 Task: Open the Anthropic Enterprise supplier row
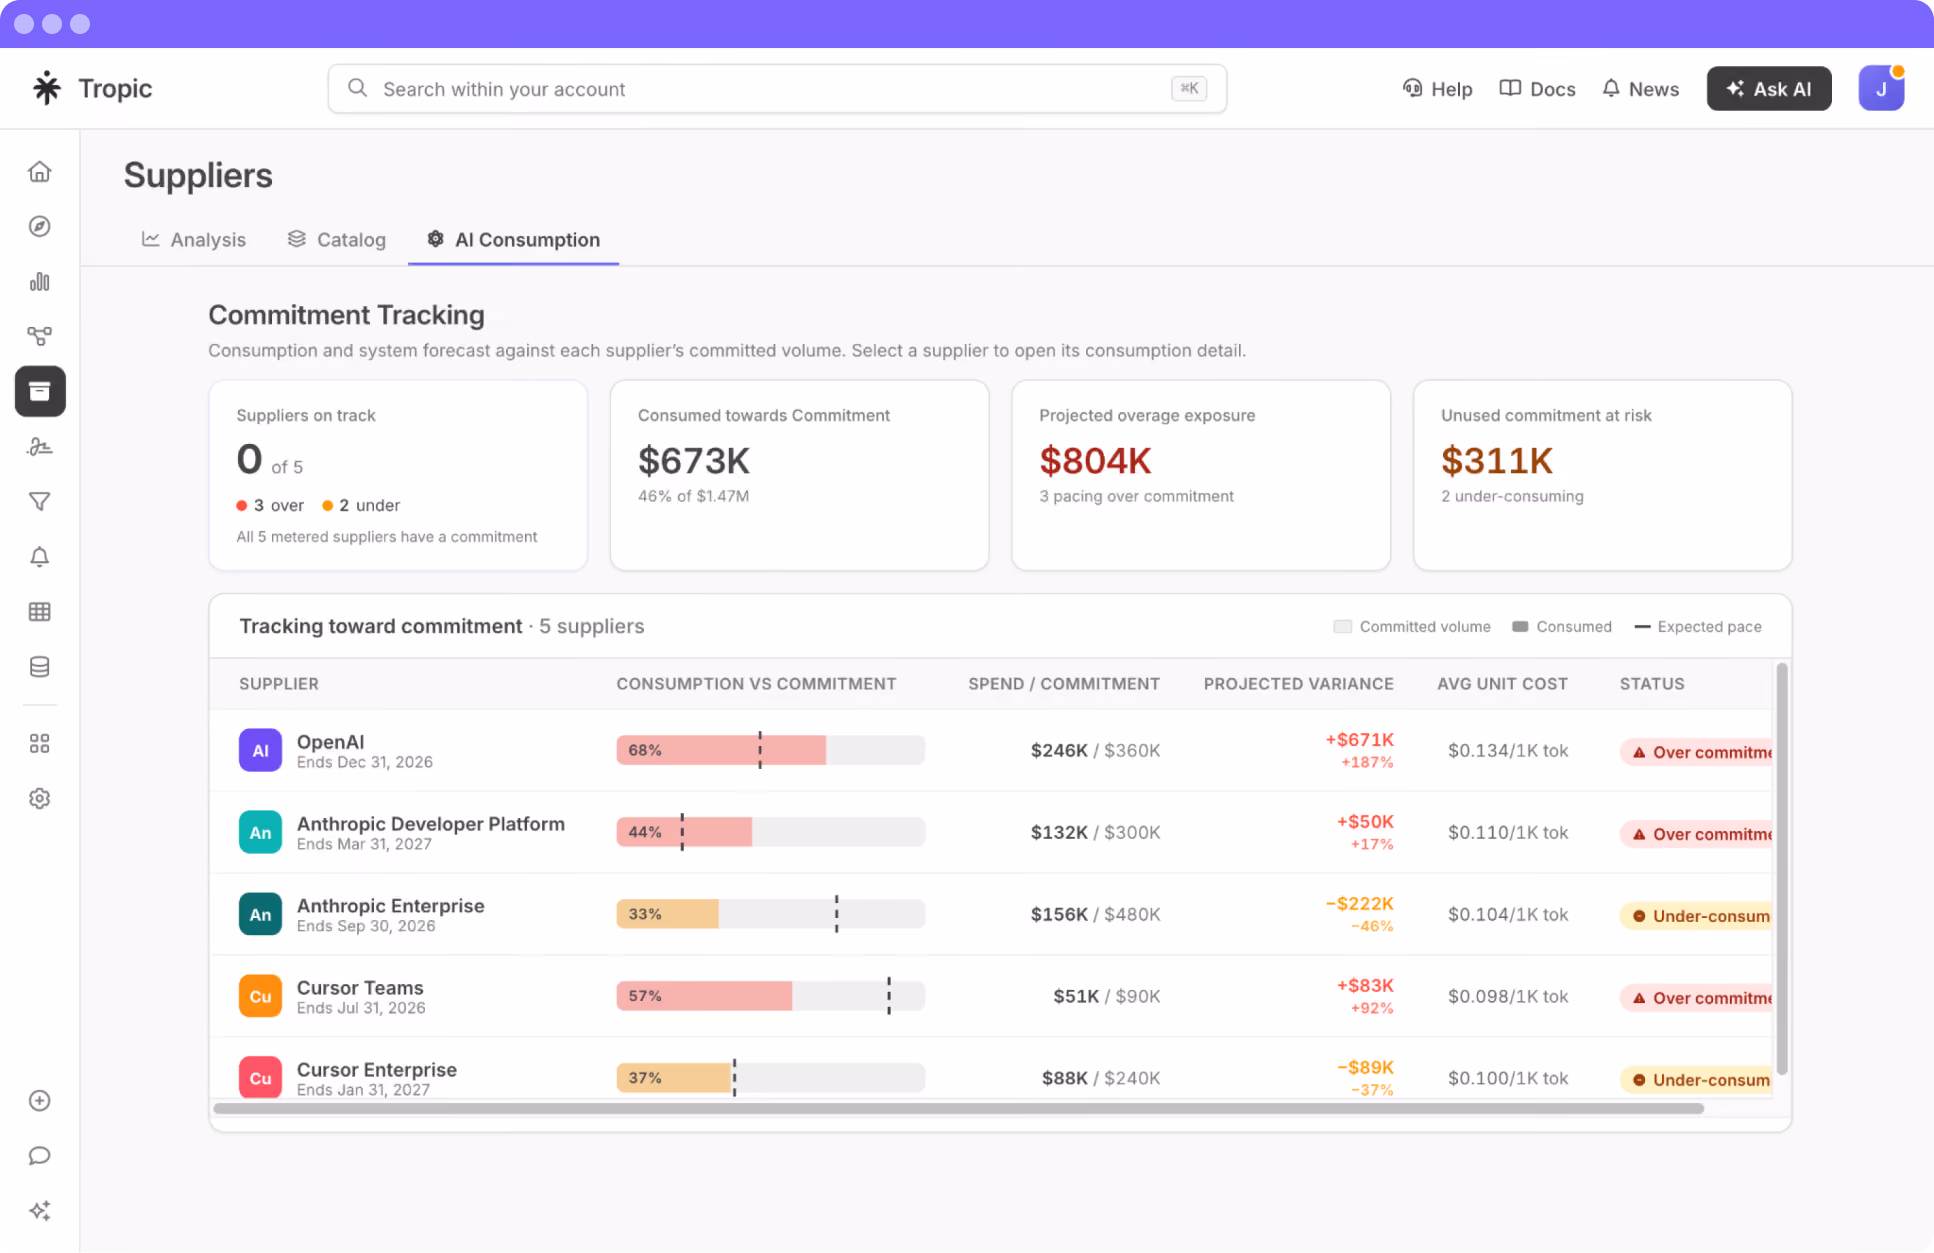[x=990, y=915]
